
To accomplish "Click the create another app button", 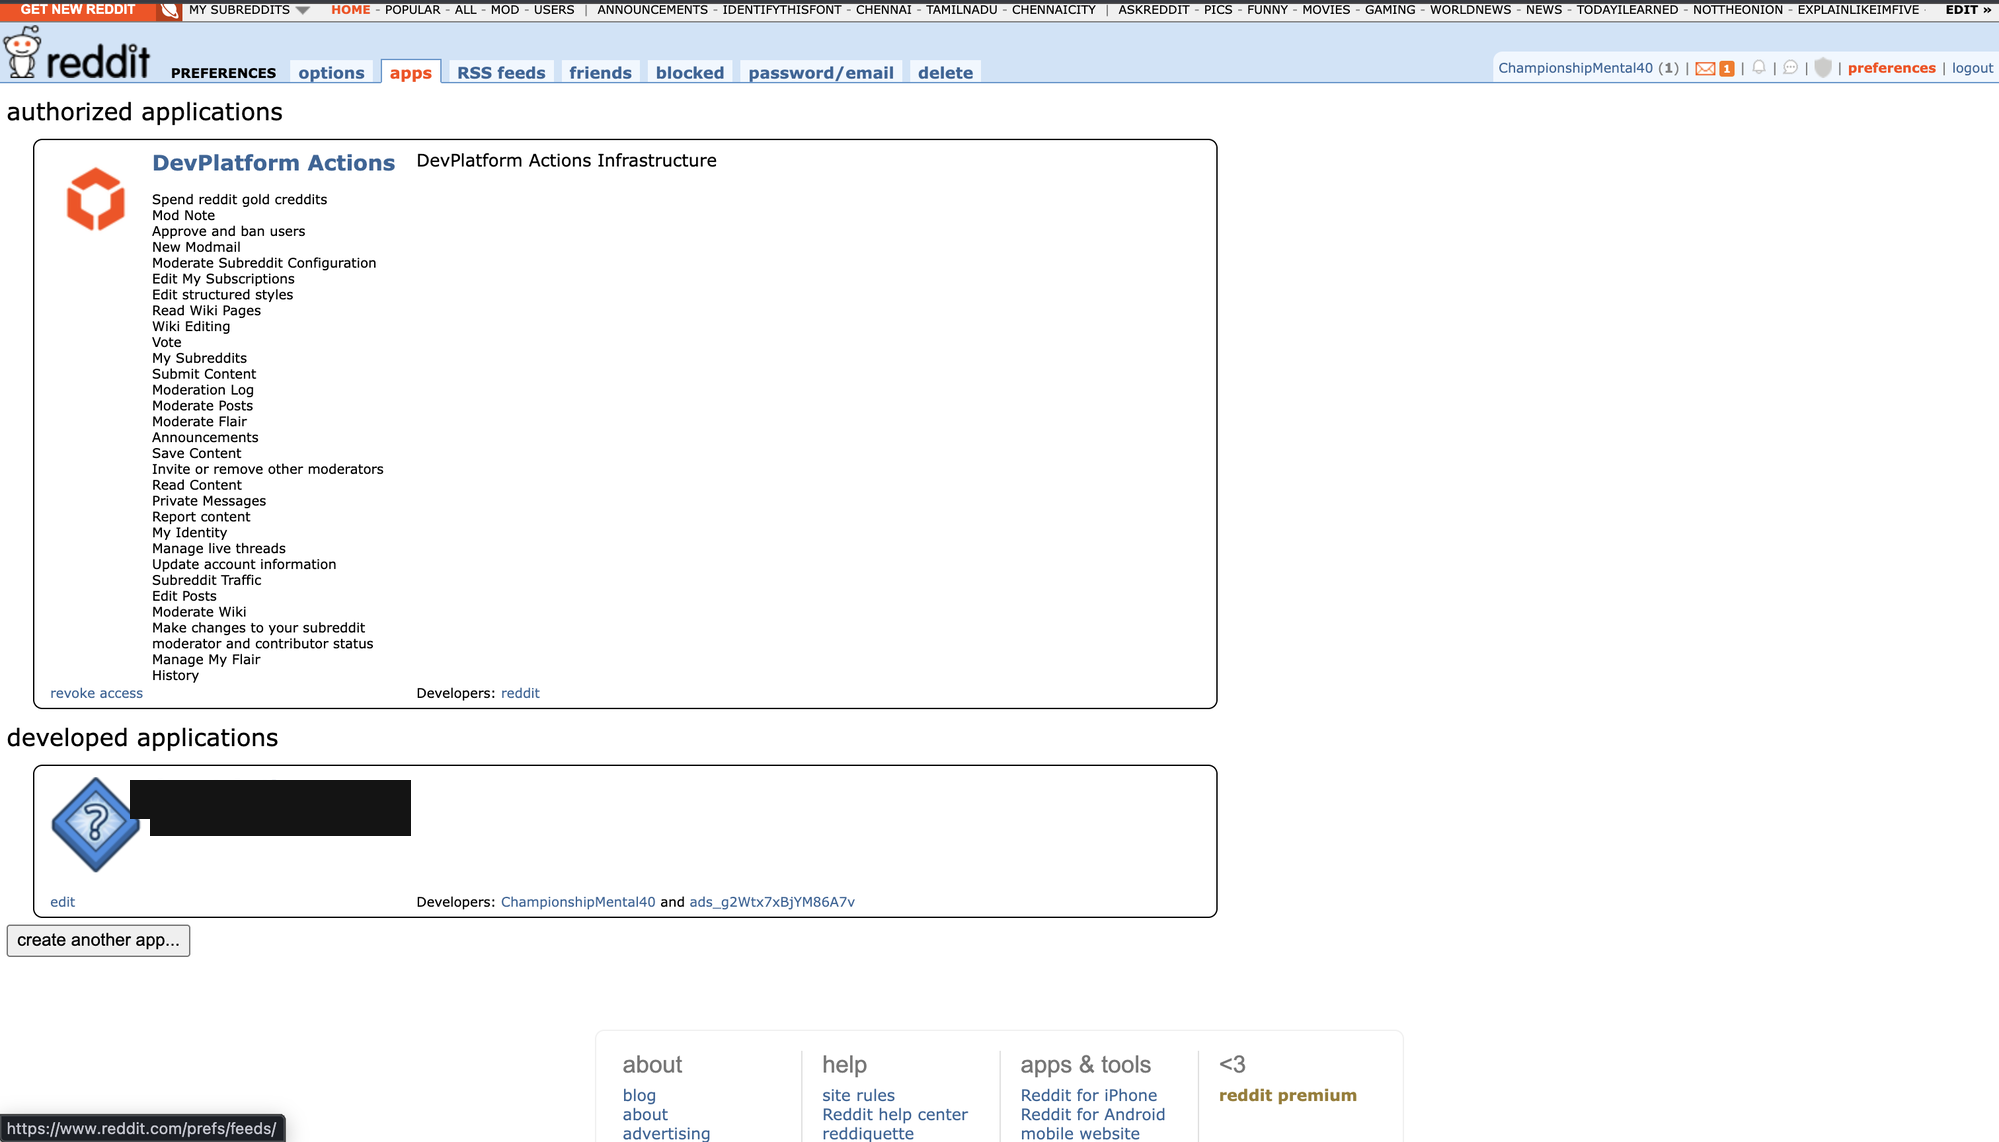I will 98,940.
